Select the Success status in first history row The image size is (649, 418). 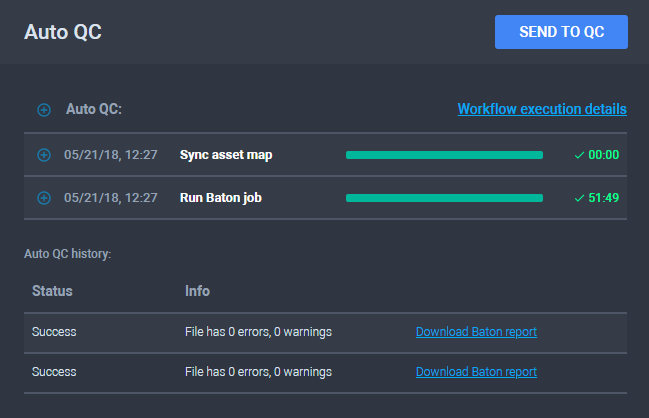(x=54, y=332)
